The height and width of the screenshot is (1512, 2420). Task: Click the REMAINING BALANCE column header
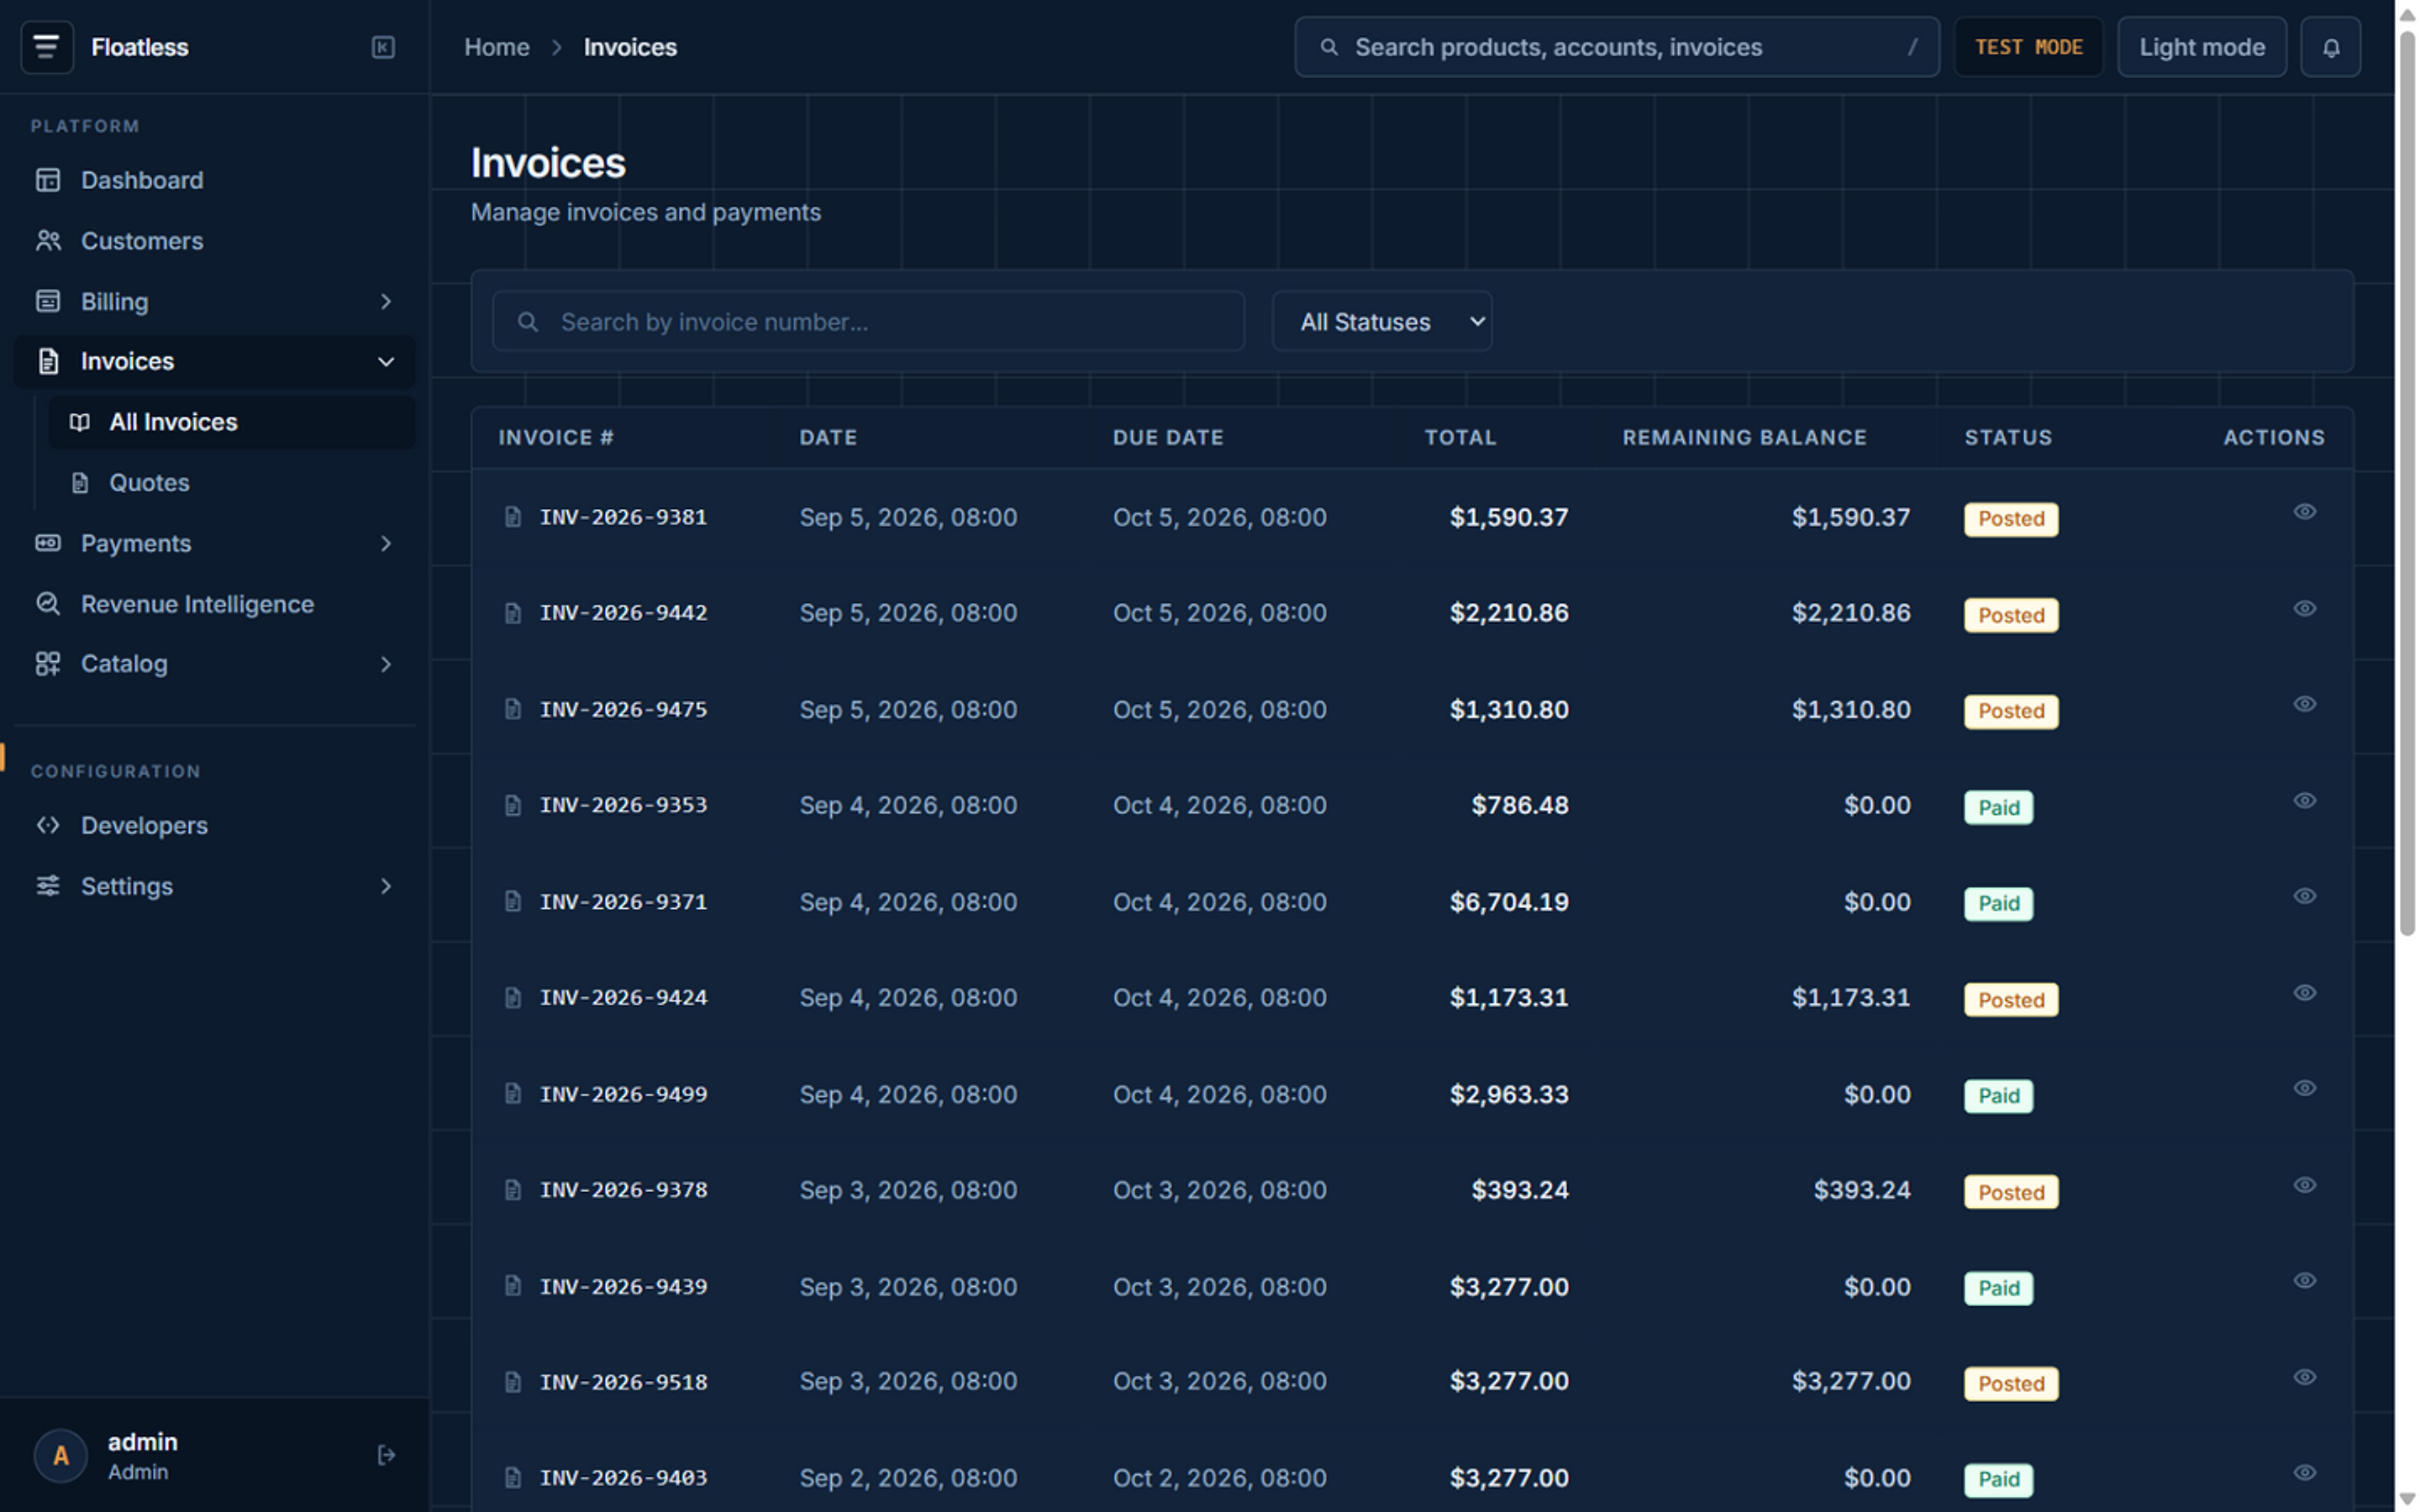coord(1744,437)
